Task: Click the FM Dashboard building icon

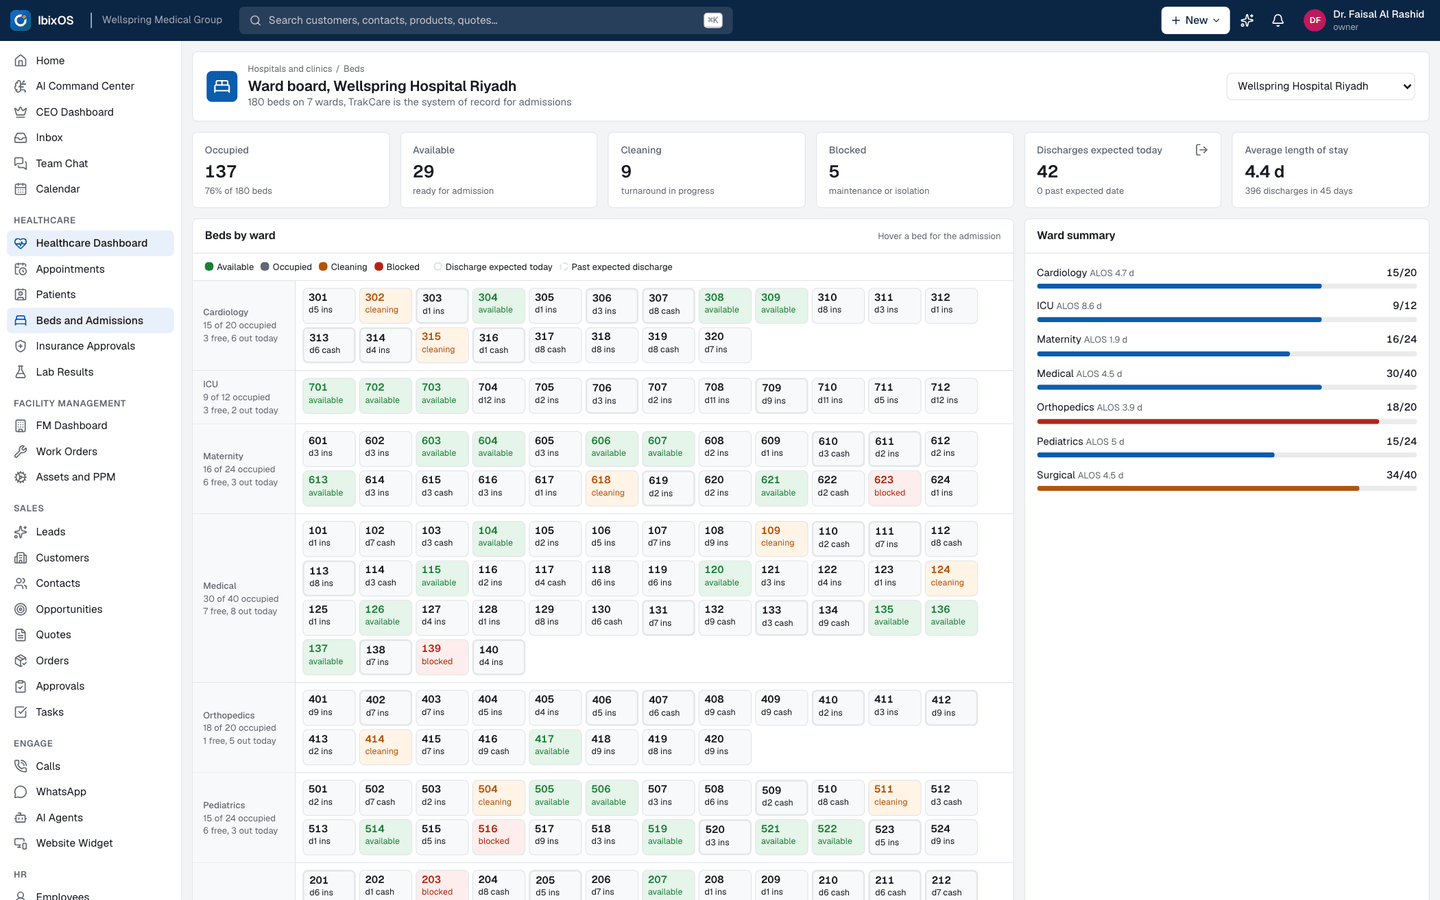Action: coord(20,426)
